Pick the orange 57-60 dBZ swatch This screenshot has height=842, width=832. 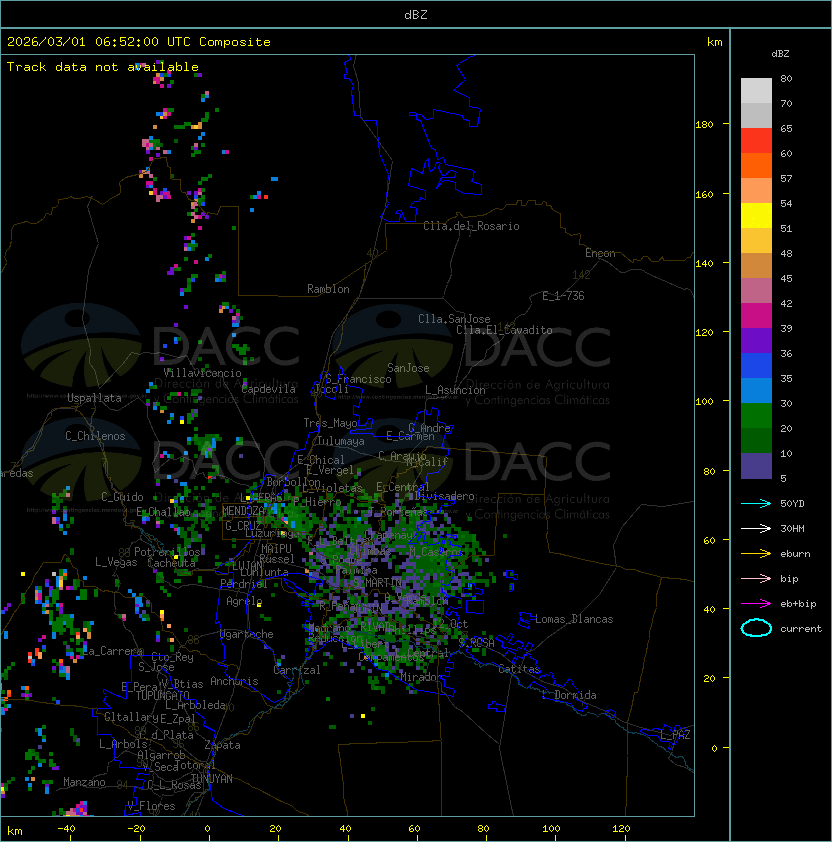pos(756,165)
